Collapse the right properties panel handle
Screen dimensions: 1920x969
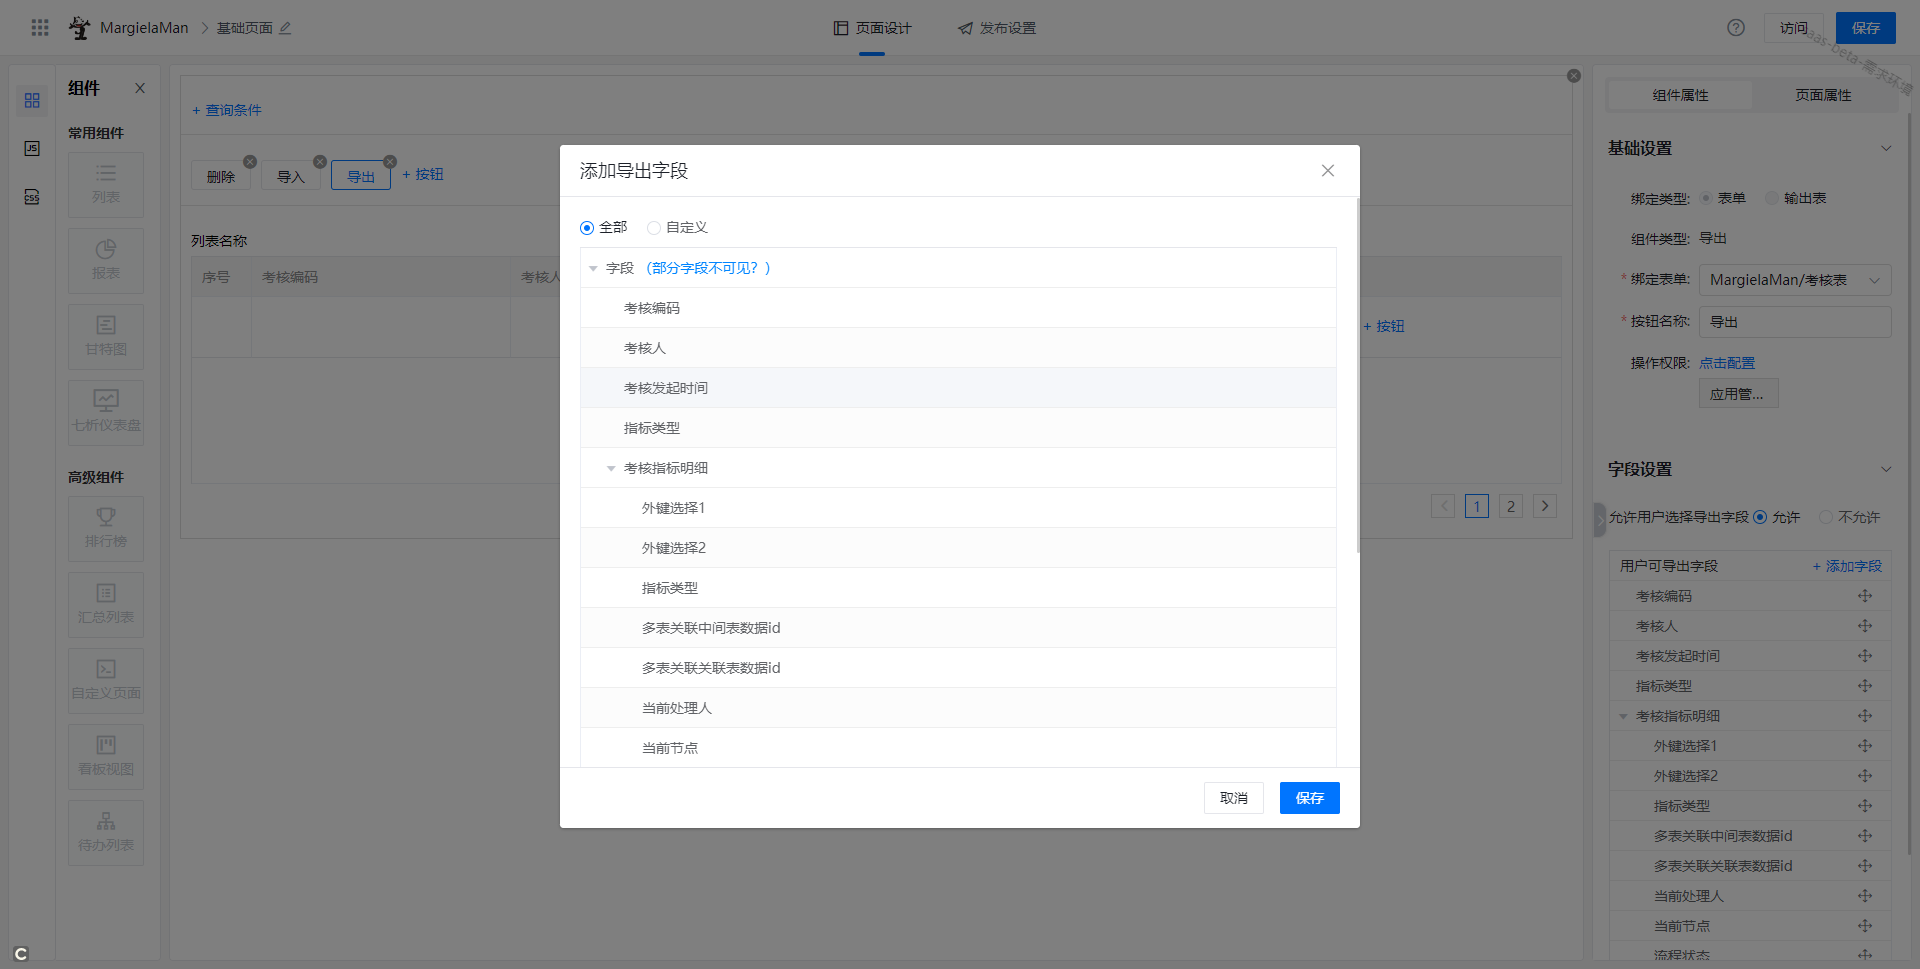pos(1599,519)
